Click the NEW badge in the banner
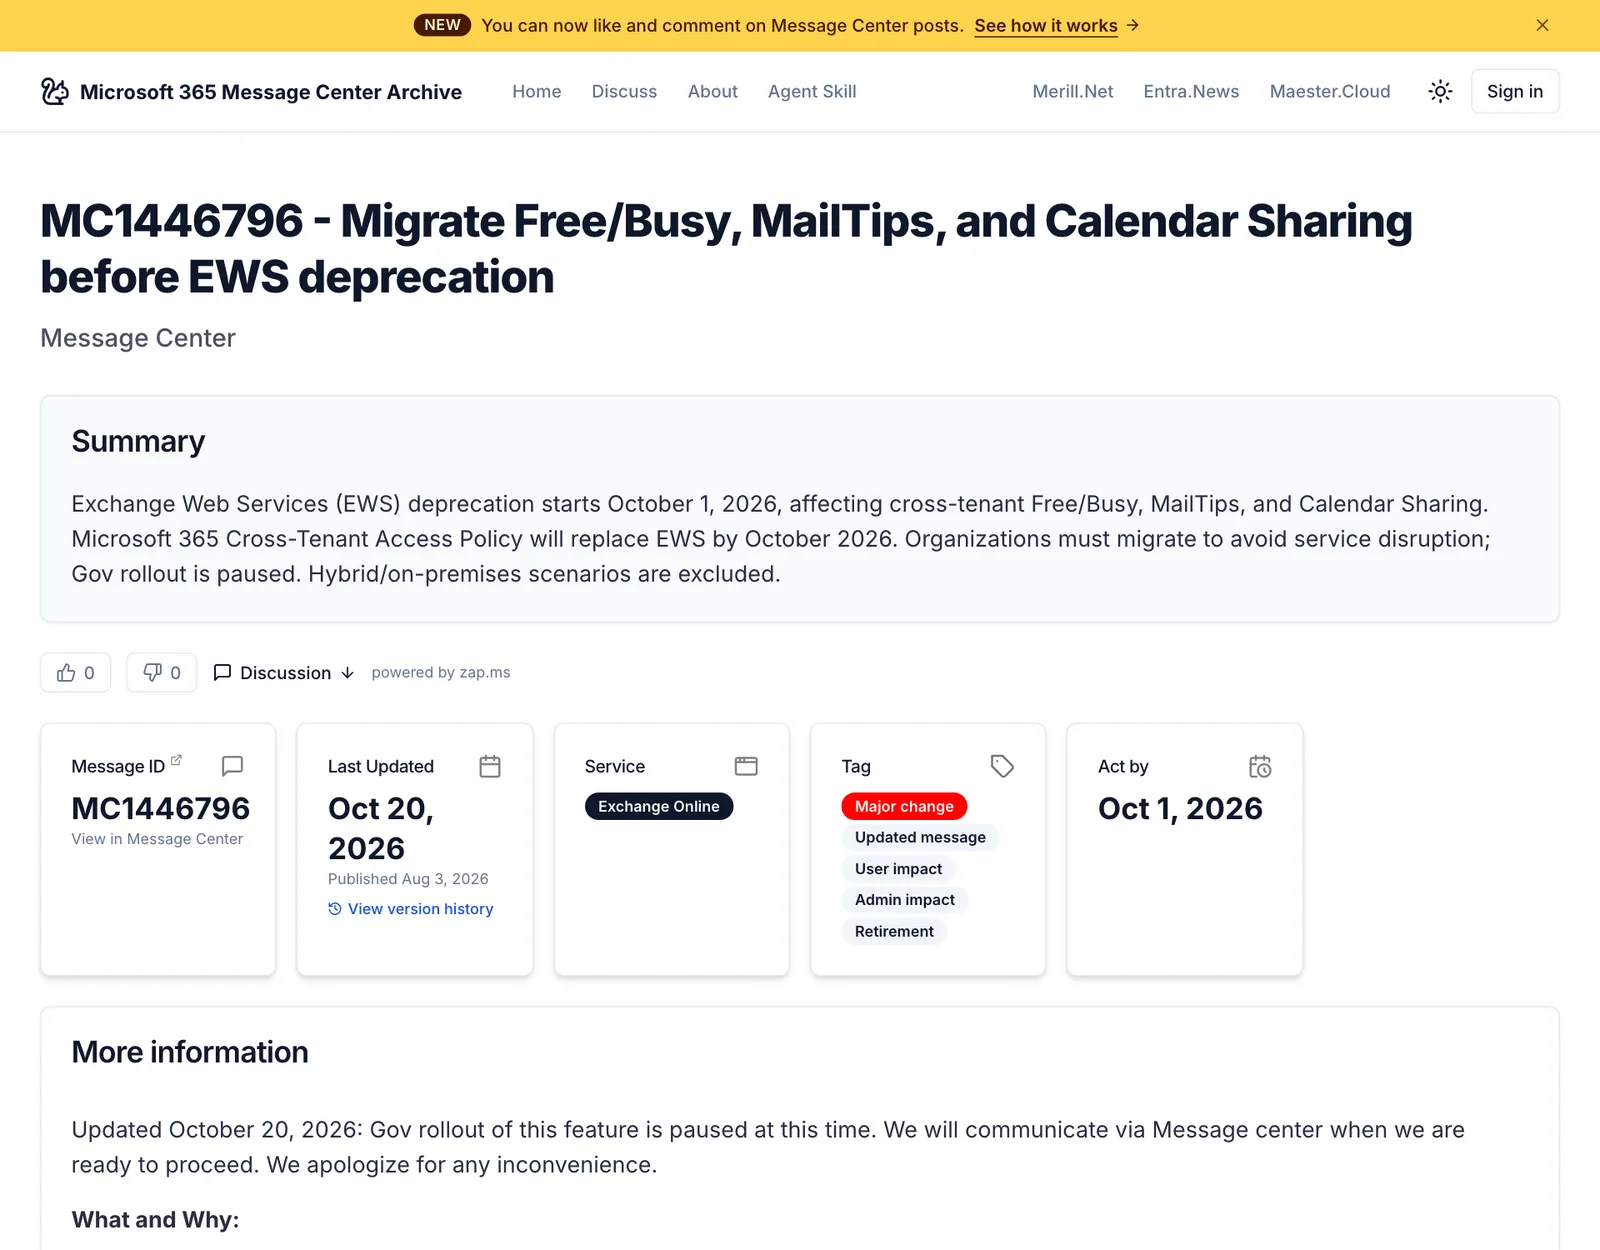Screen dimensions: 1600x1250 pos(442,25)
